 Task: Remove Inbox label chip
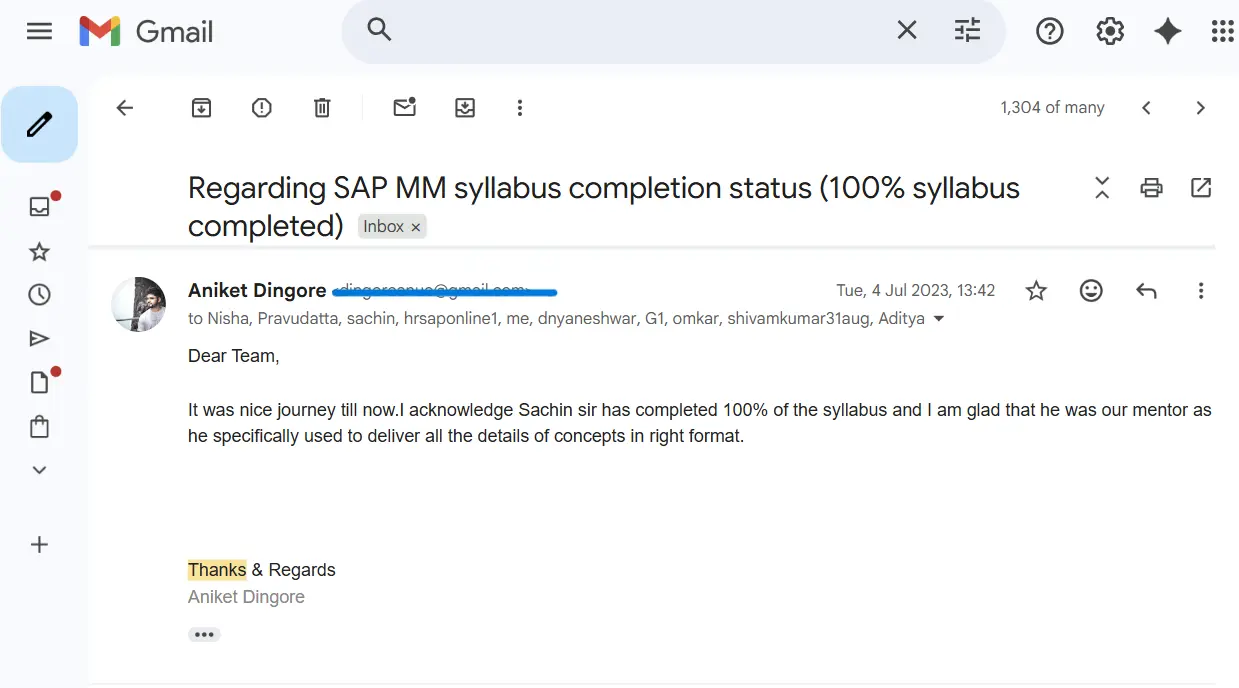416,227
